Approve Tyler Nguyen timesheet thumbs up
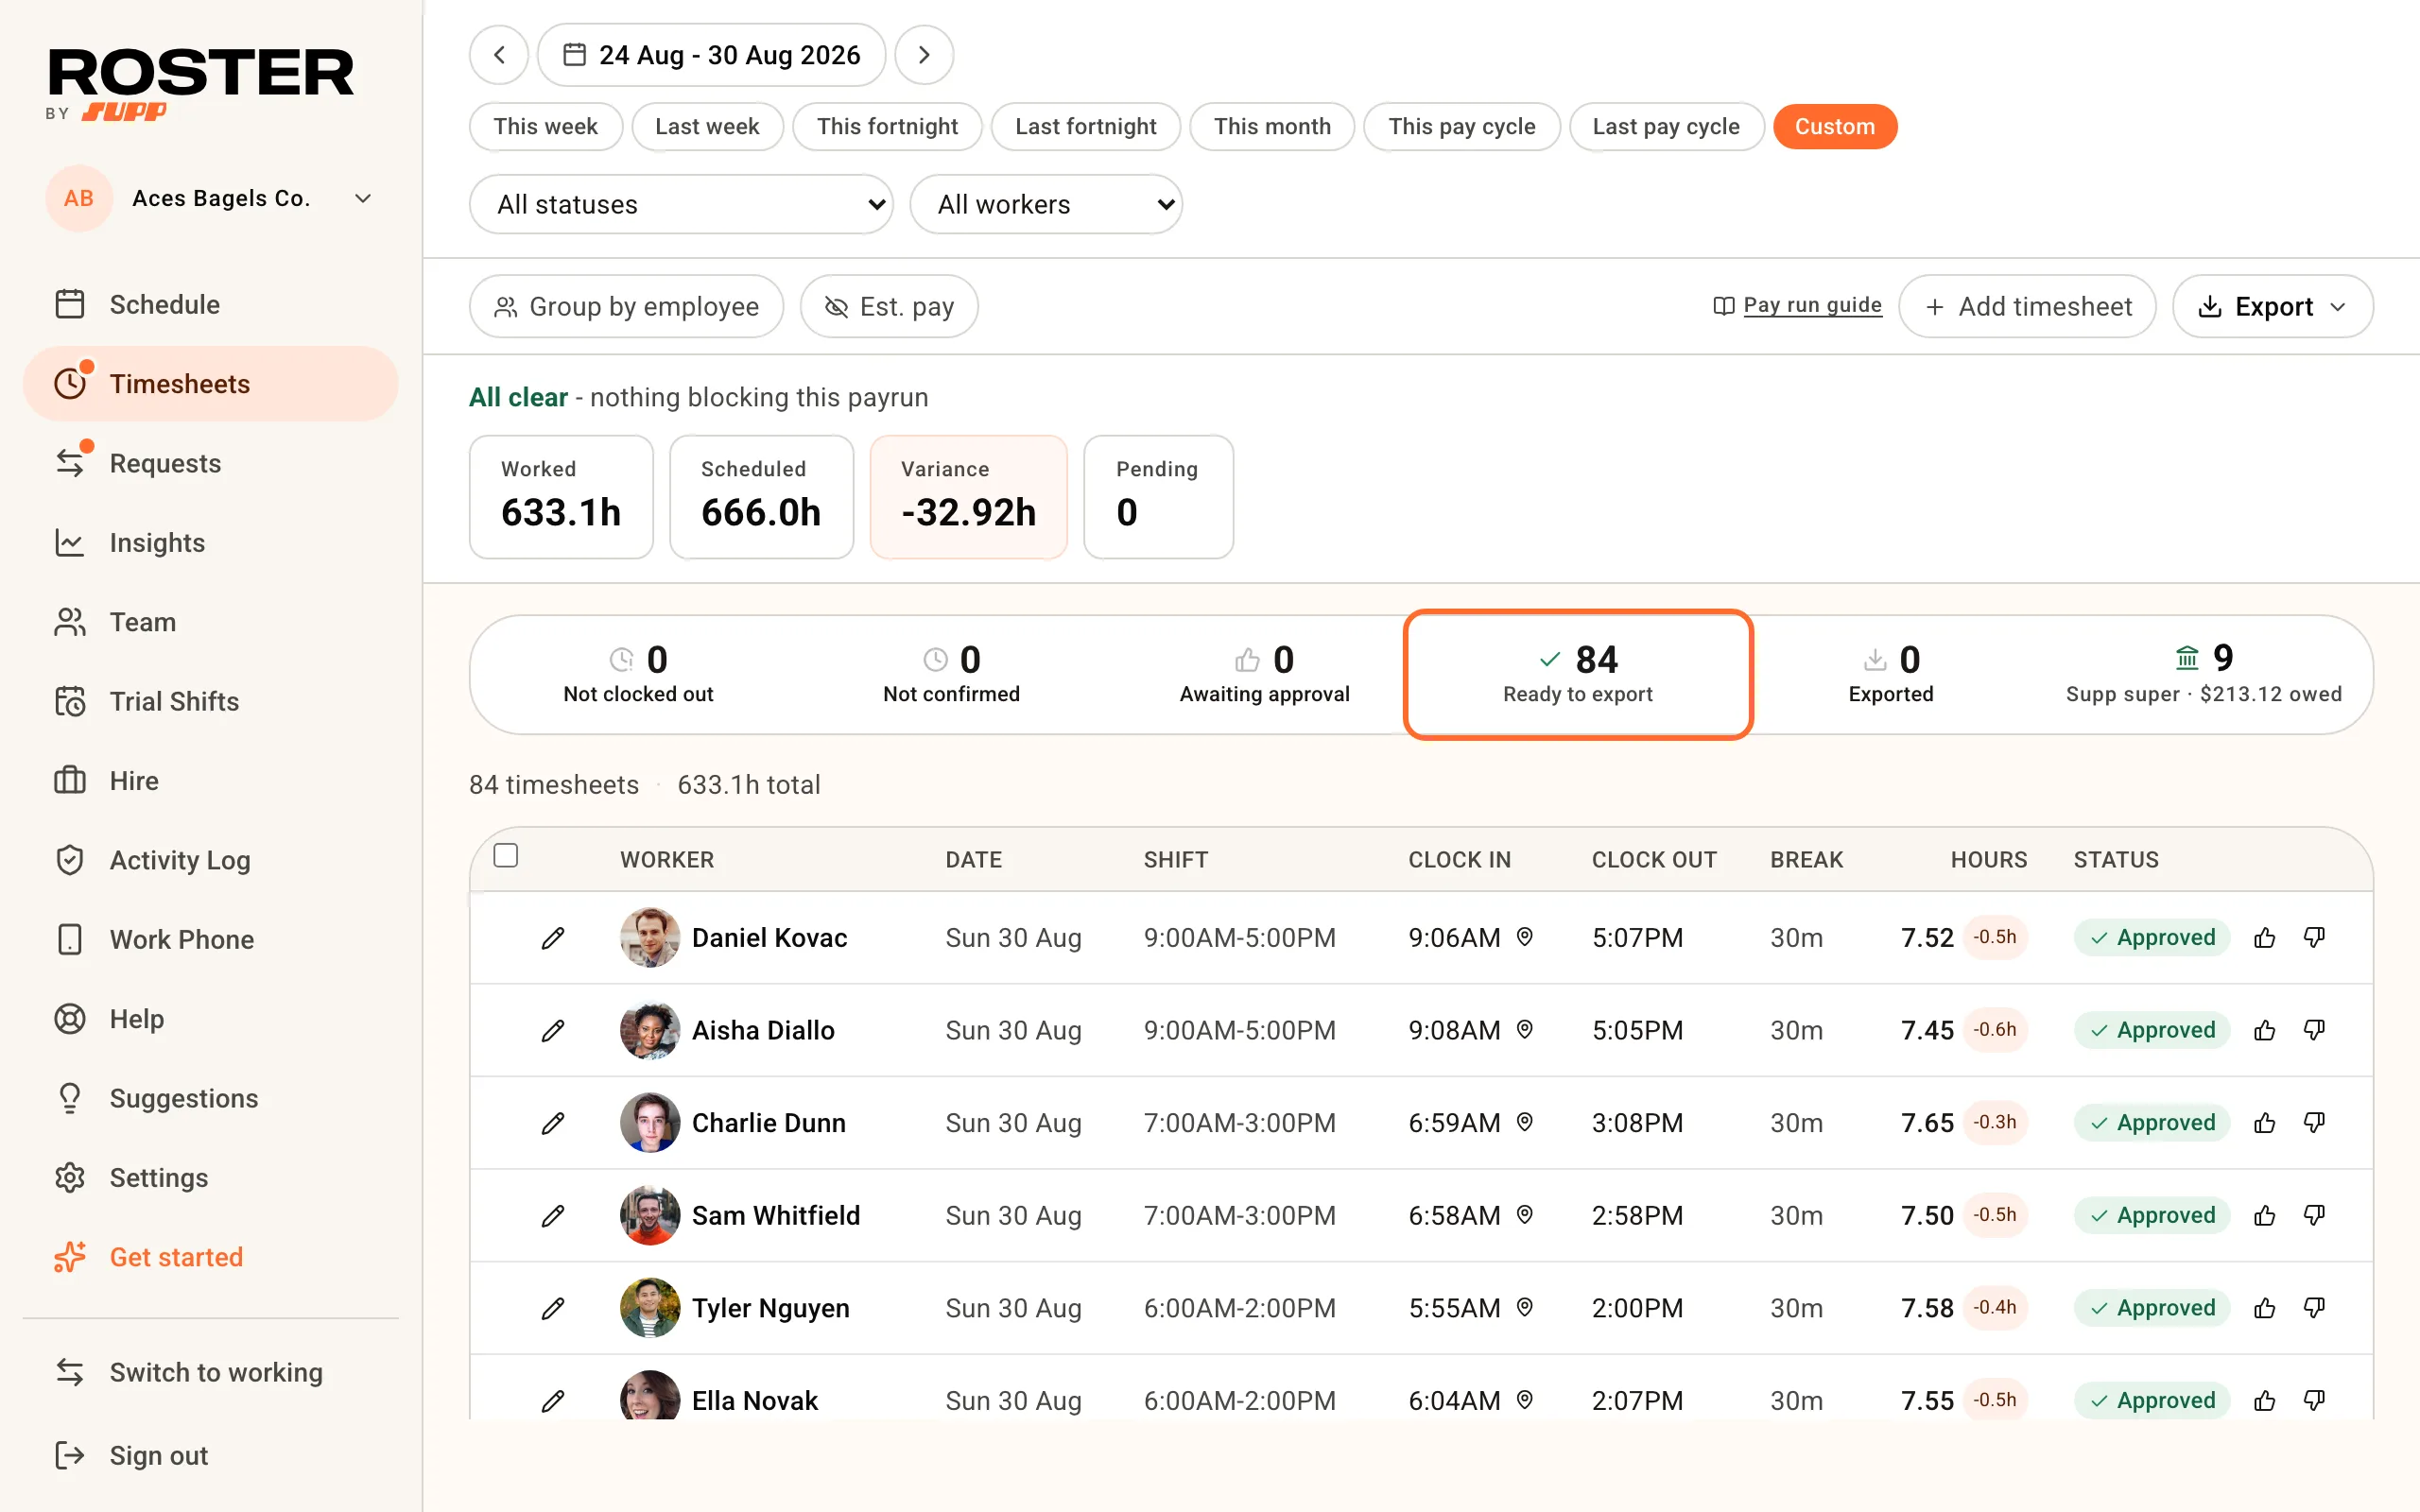Viewport: 2420px width, 1512px height. pos(2265,1308)
